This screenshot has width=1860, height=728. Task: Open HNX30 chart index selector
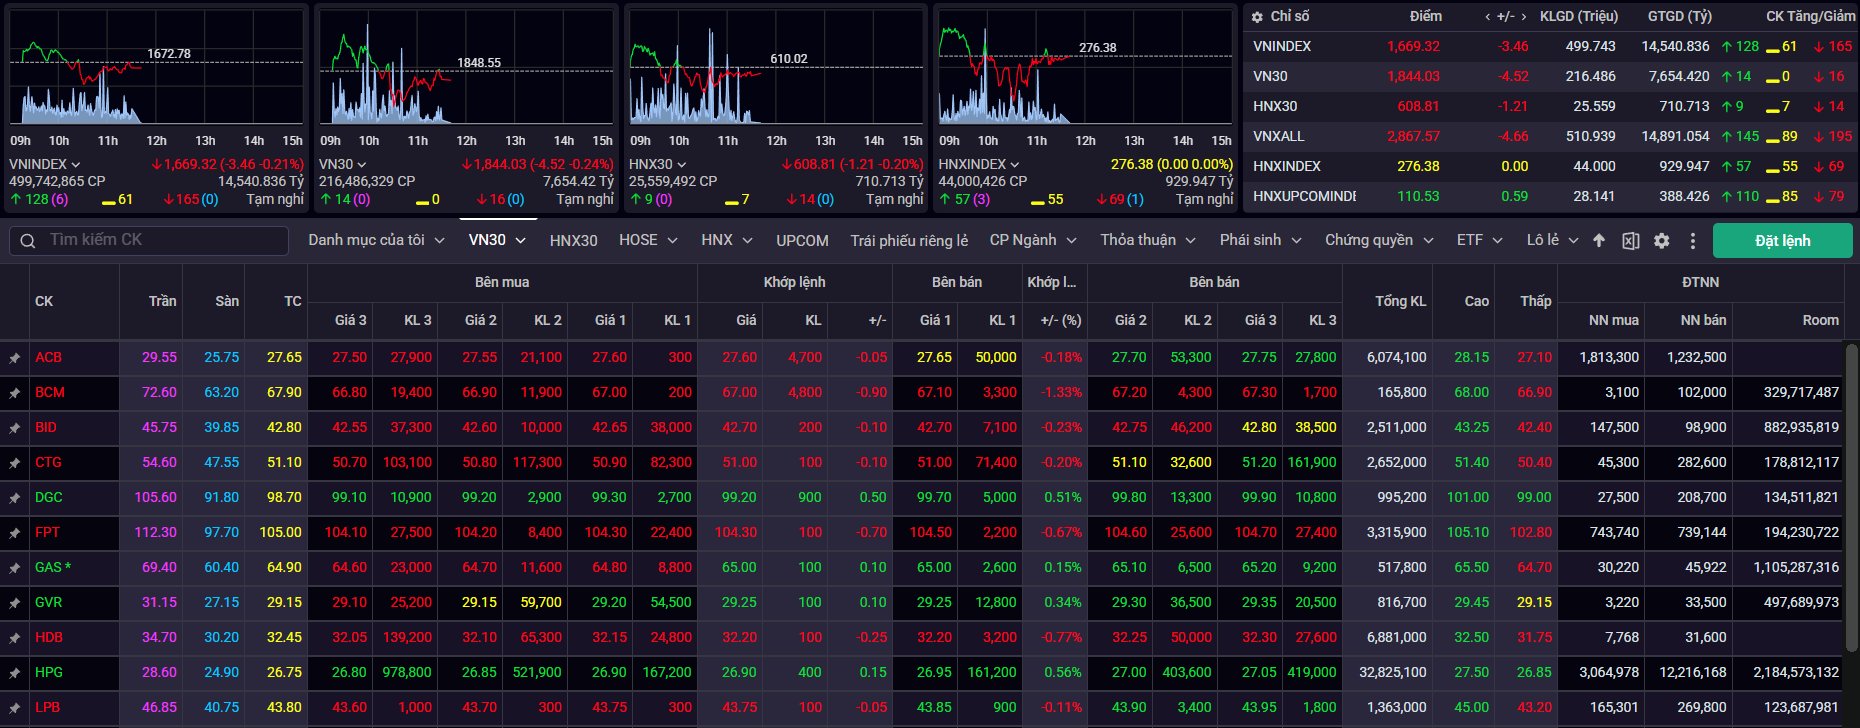(658, 164)
